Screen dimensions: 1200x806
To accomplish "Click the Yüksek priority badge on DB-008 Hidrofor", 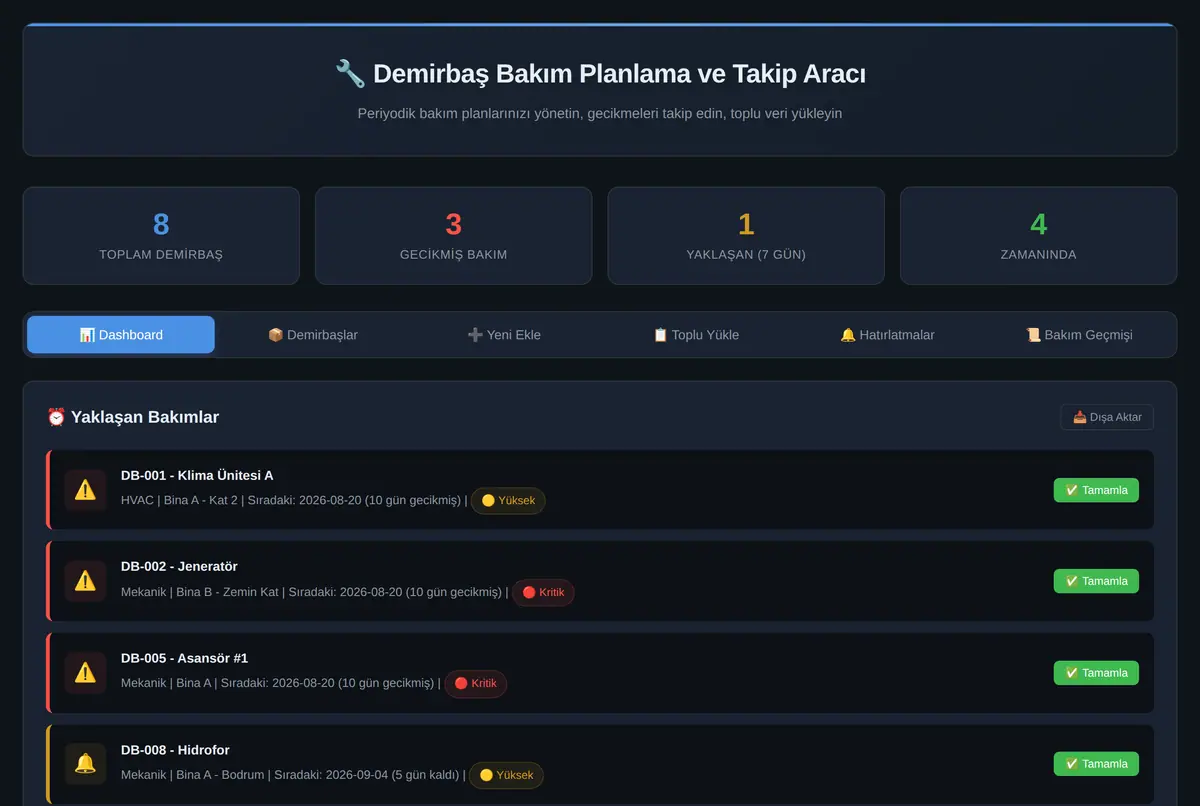I will pyautogui.click(x=506, y=775).
